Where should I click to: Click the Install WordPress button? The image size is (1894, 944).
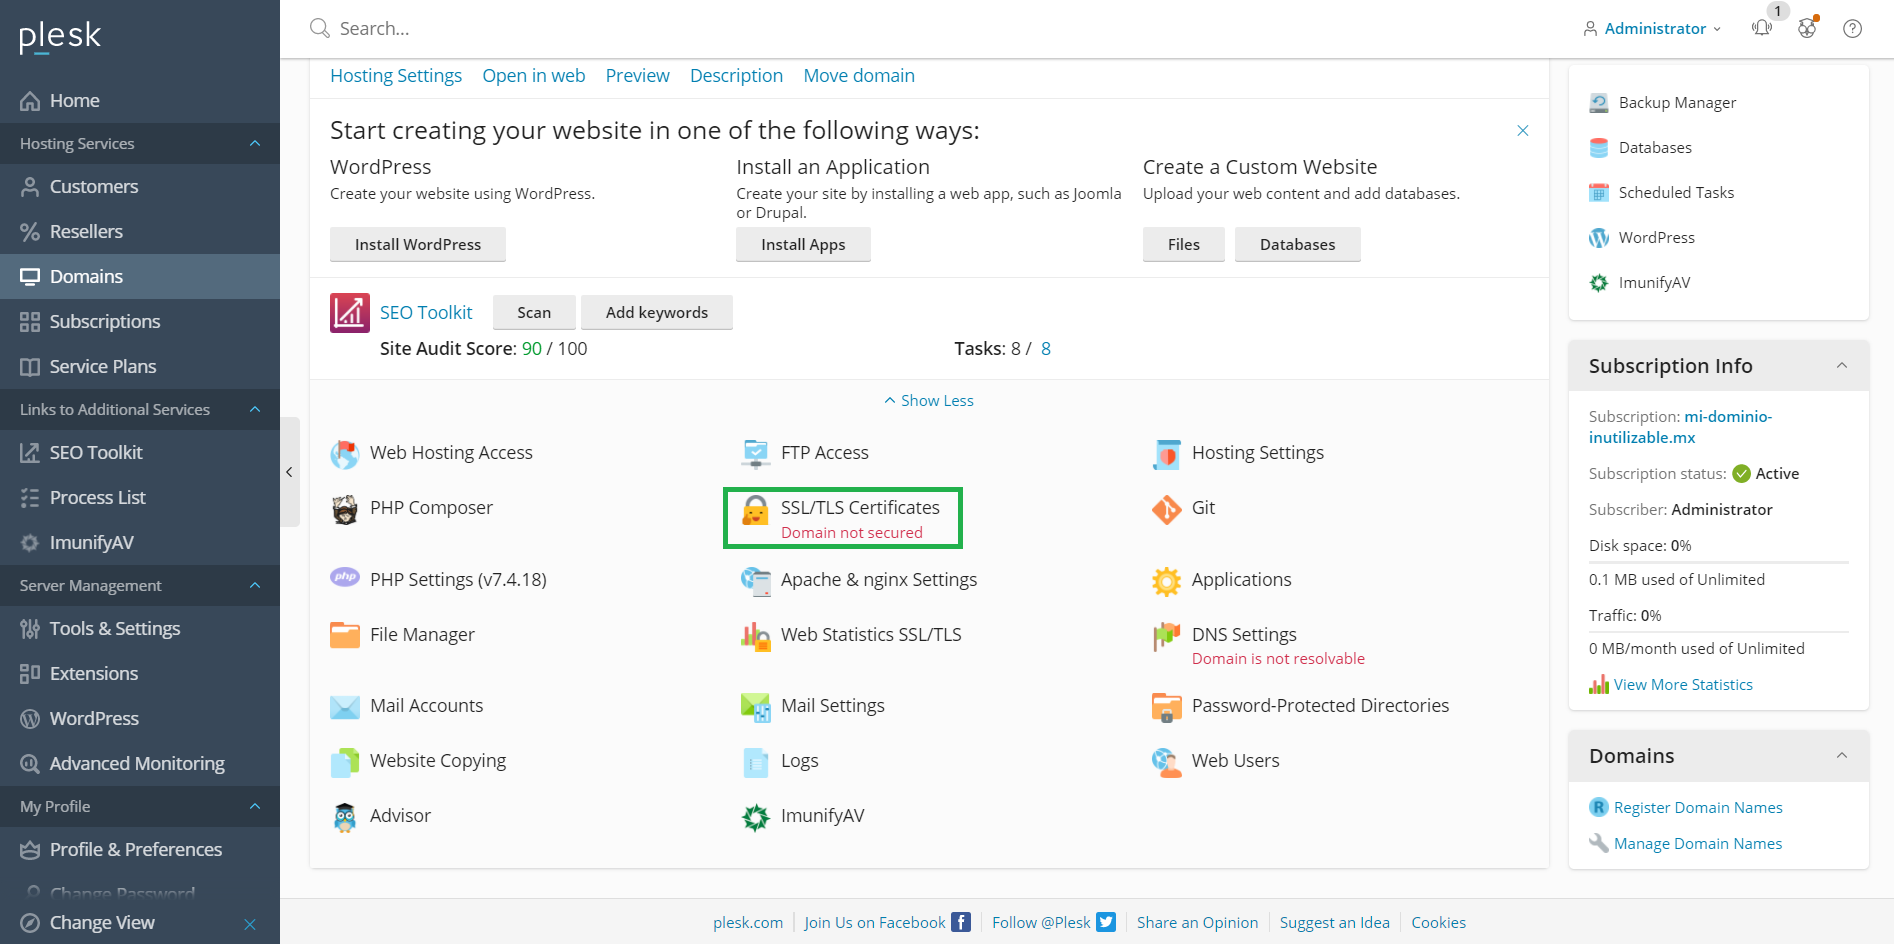tap(418, 245)
